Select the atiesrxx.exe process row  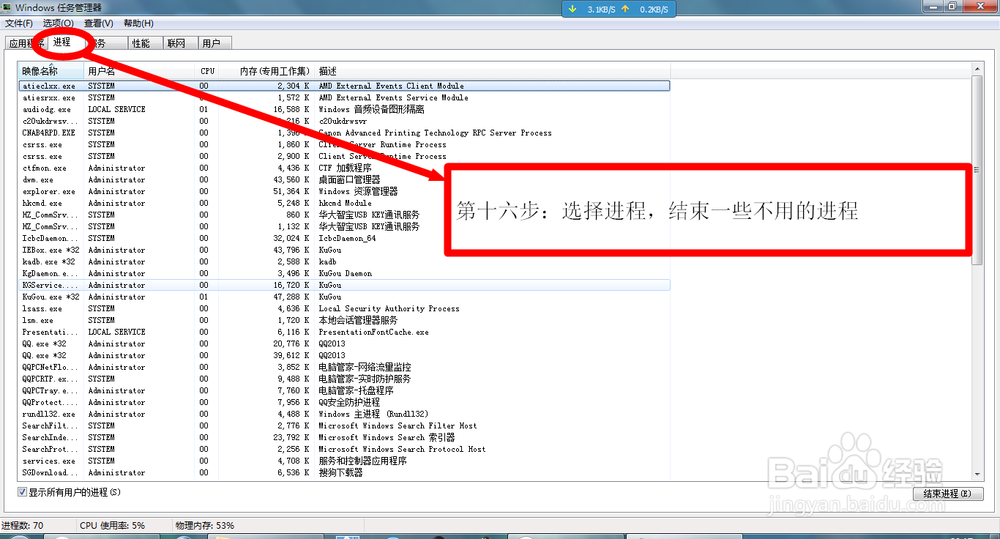(x=344, y=98)
